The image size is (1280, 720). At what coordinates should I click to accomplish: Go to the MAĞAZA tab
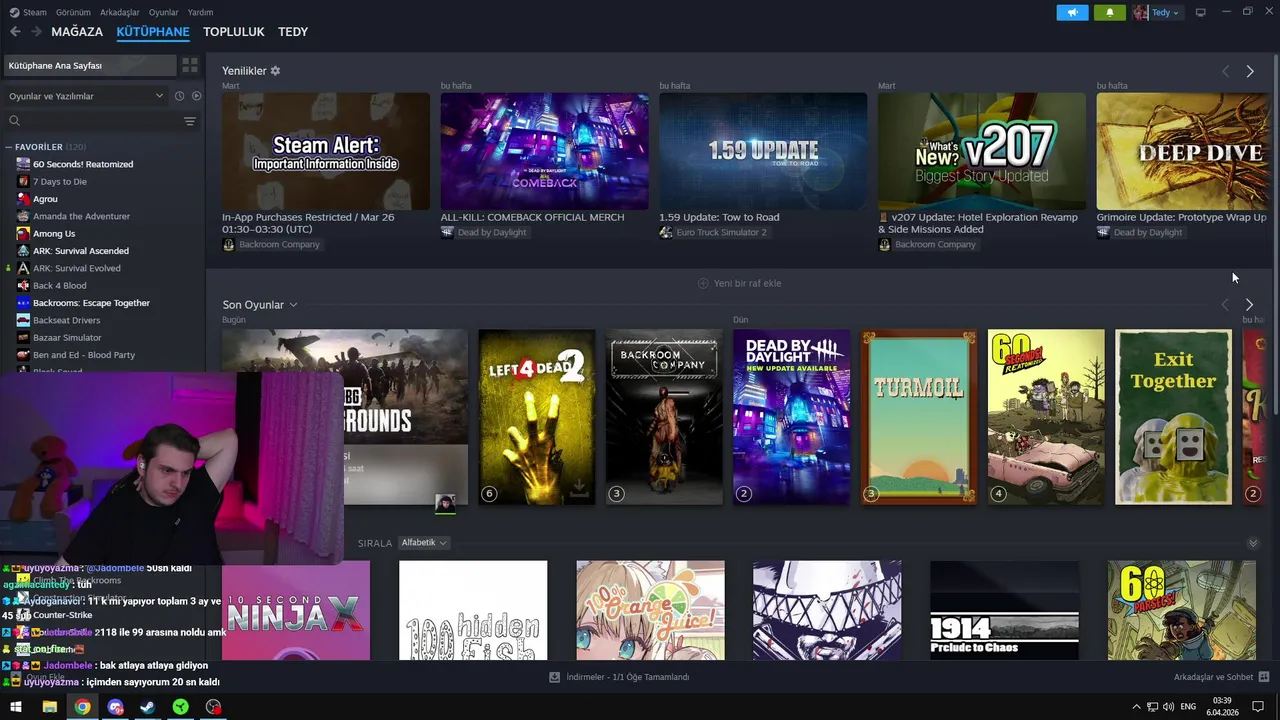click(77, 32)
